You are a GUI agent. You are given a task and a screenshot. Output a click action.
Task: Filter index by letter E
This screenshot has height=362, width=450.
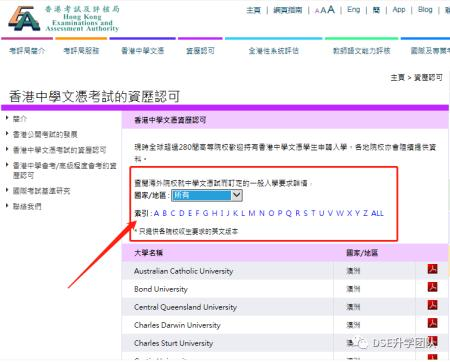[x=190, y=213]
